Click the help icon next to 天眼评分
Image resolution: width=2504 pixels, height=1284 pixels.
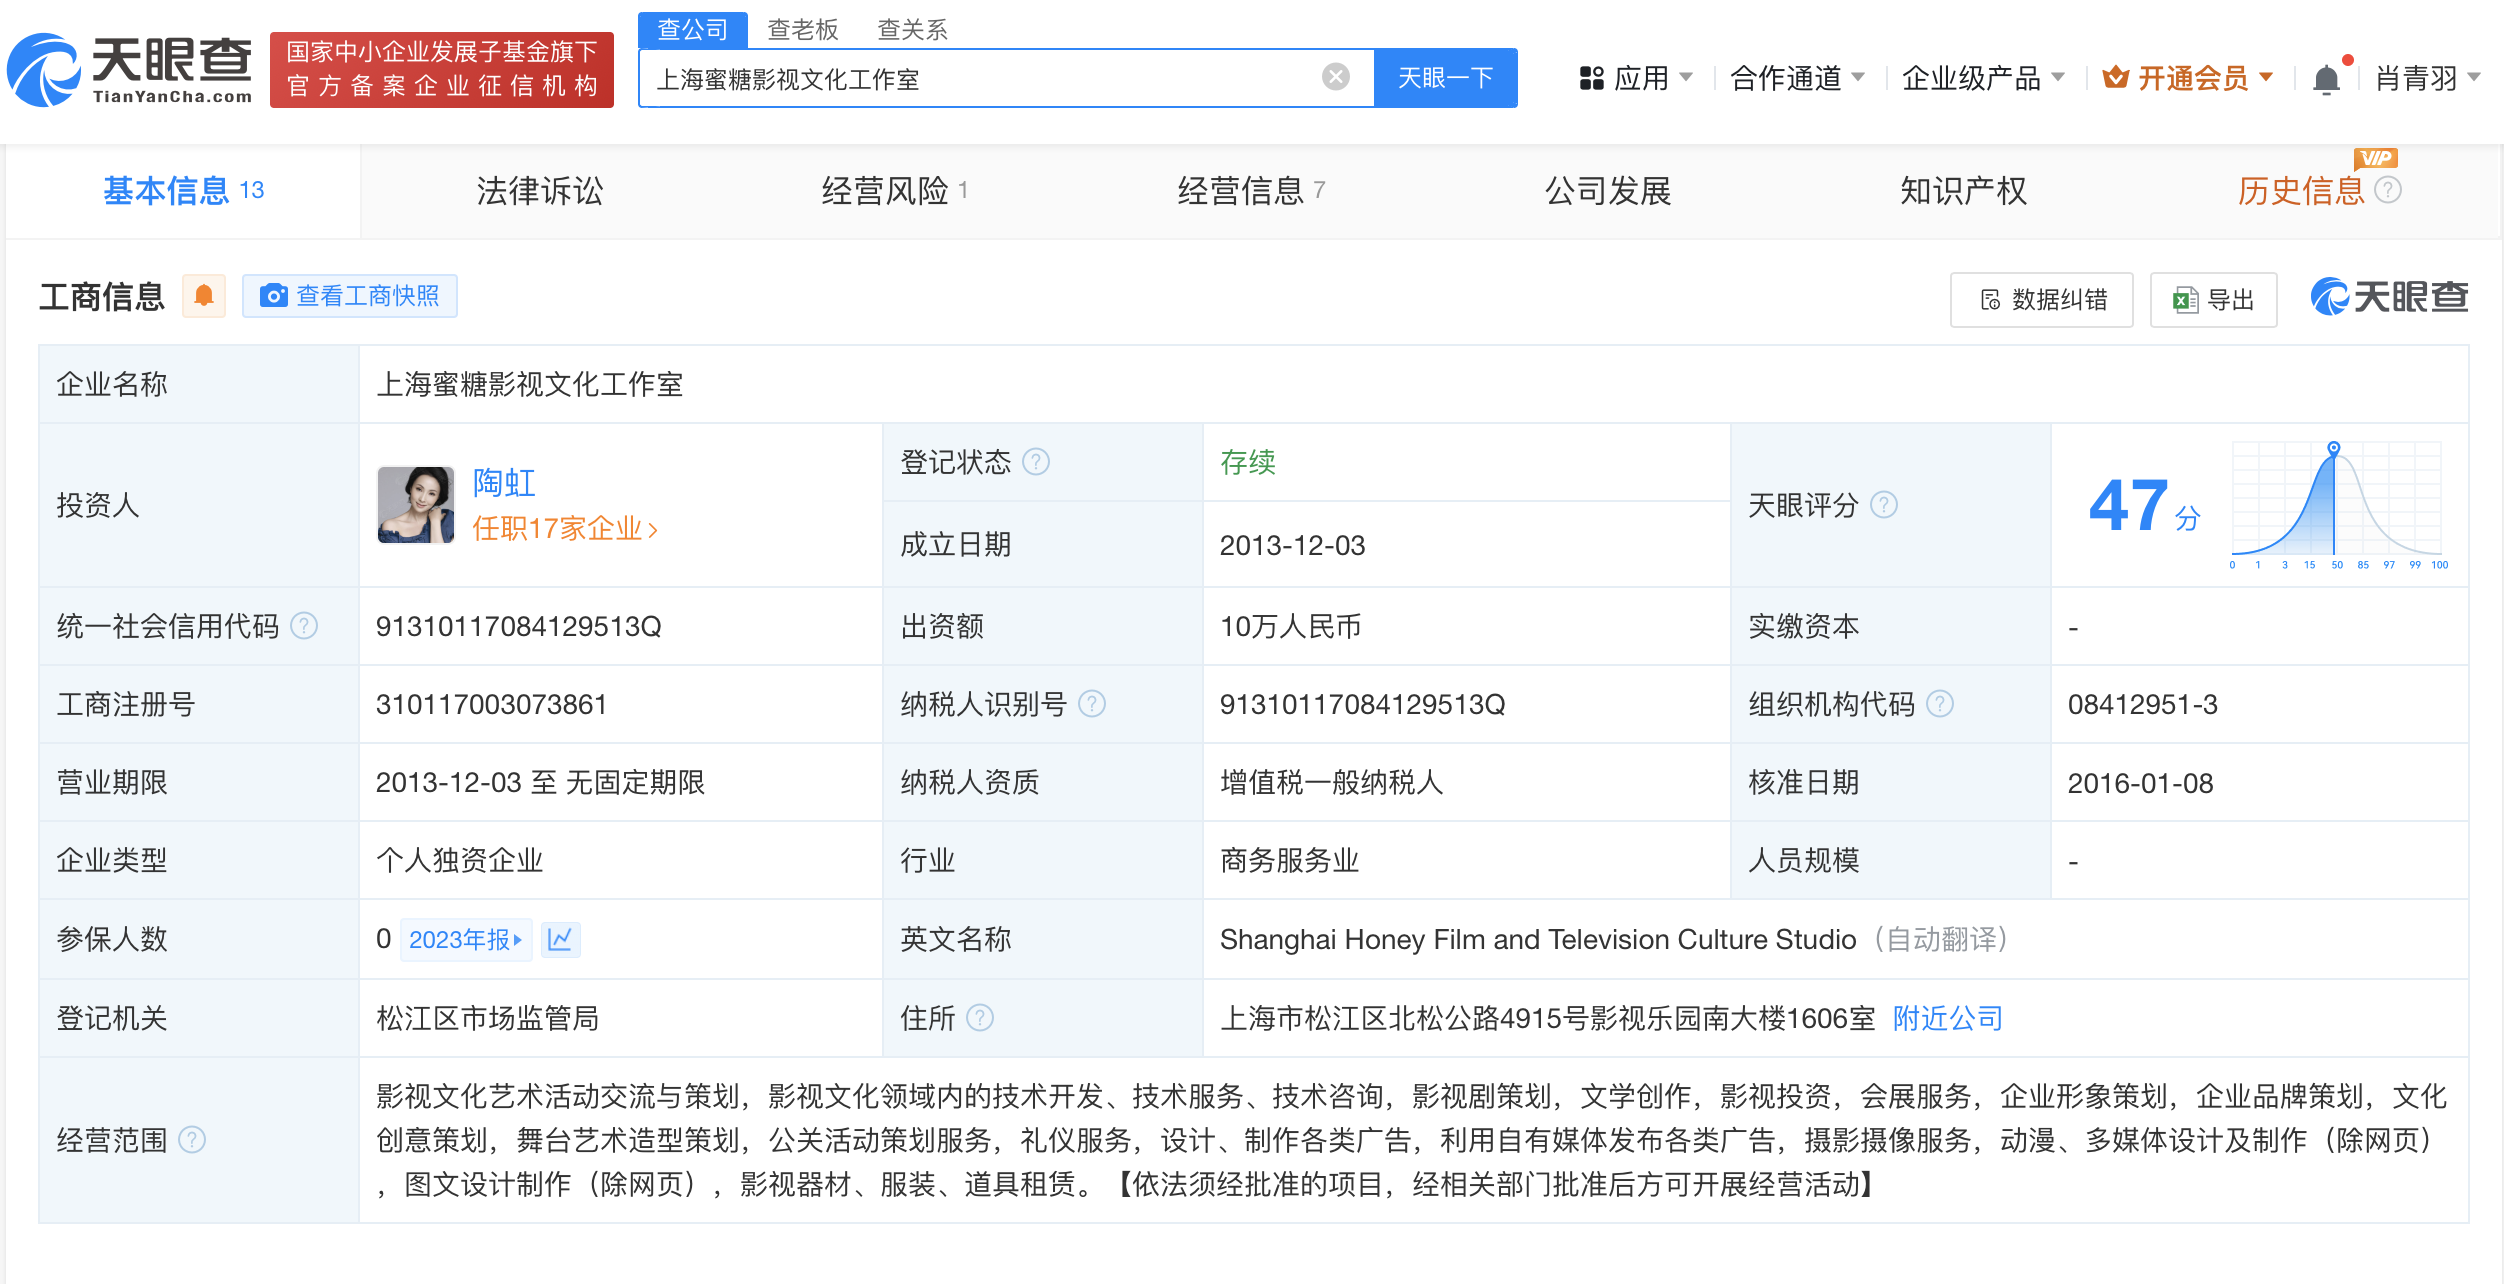tap(1884, 505)
